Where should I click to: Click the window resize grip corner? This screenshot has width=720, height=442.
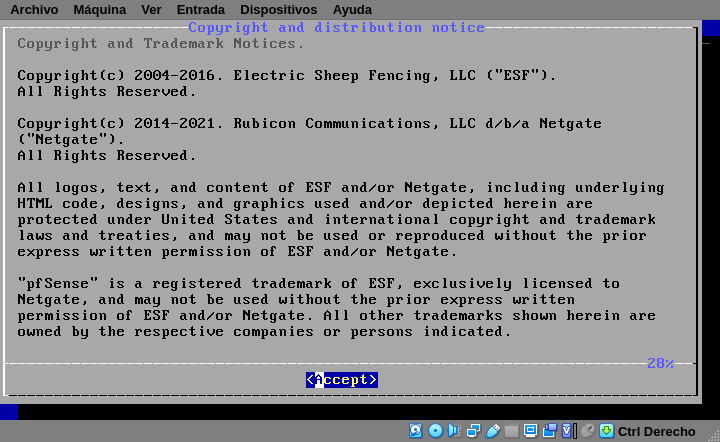714,436
